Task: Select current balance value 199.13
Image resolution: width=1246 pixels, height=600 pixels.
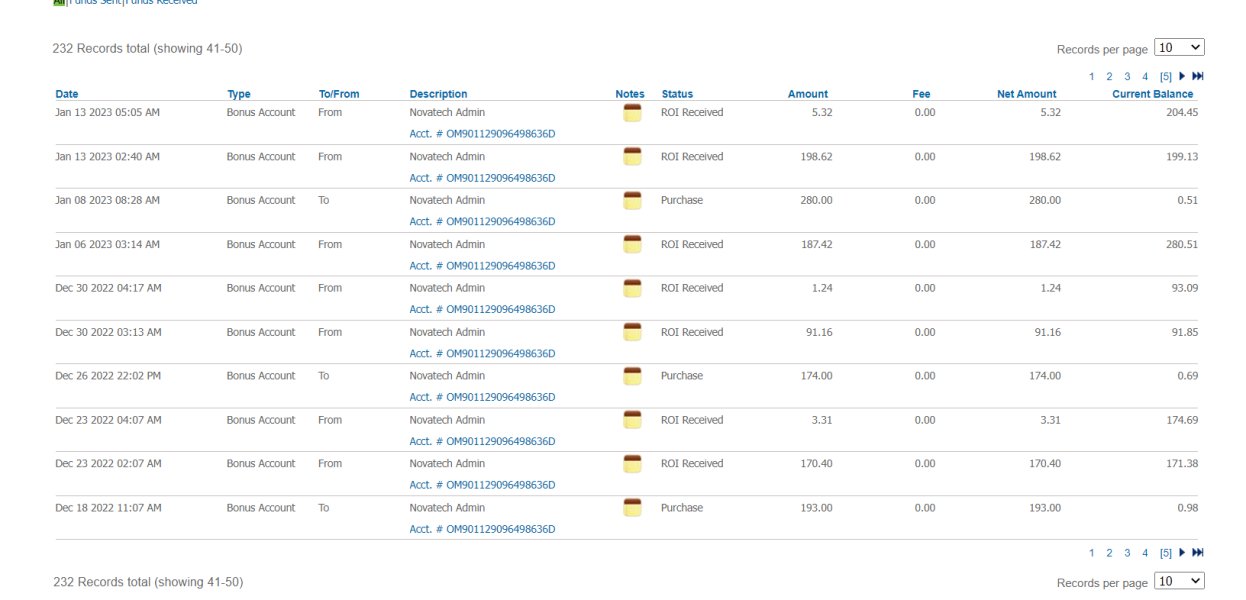Action: coord(1181,157)
